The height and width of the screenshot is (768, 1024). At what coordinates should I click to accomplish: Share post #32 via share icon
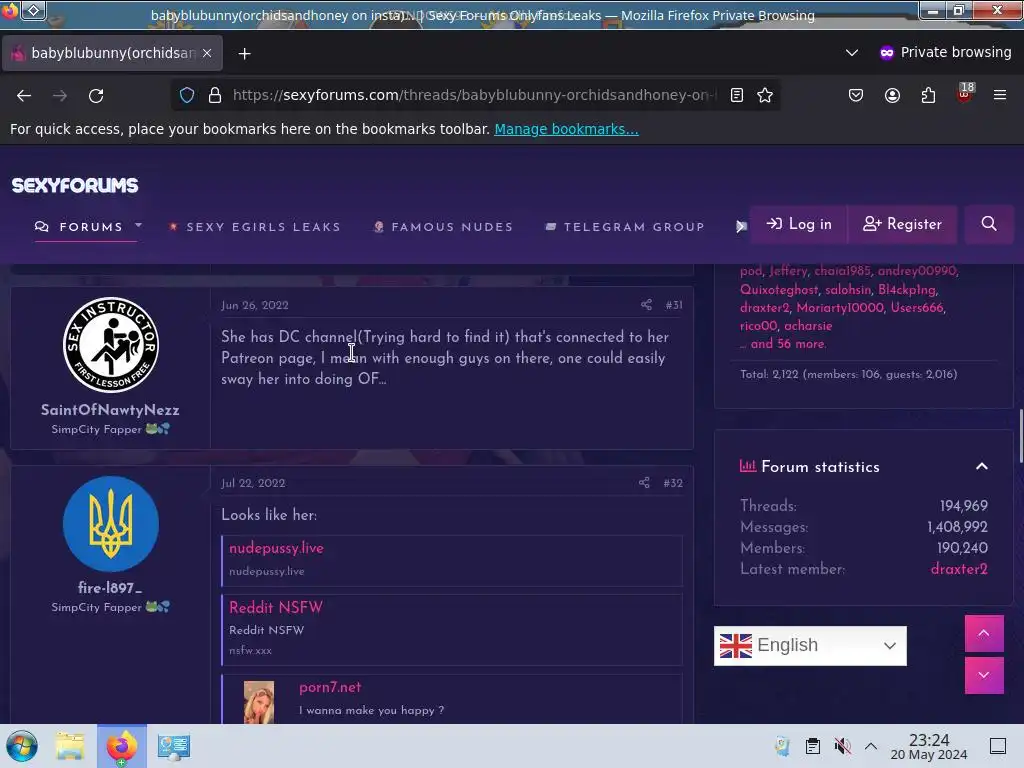click(644, 483)
